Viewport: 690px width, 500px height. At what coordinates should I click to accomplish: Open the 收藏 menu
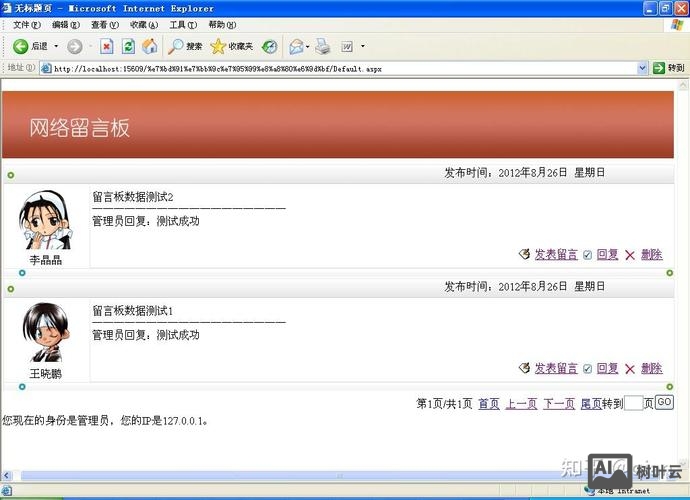click(x=144, y=25)
